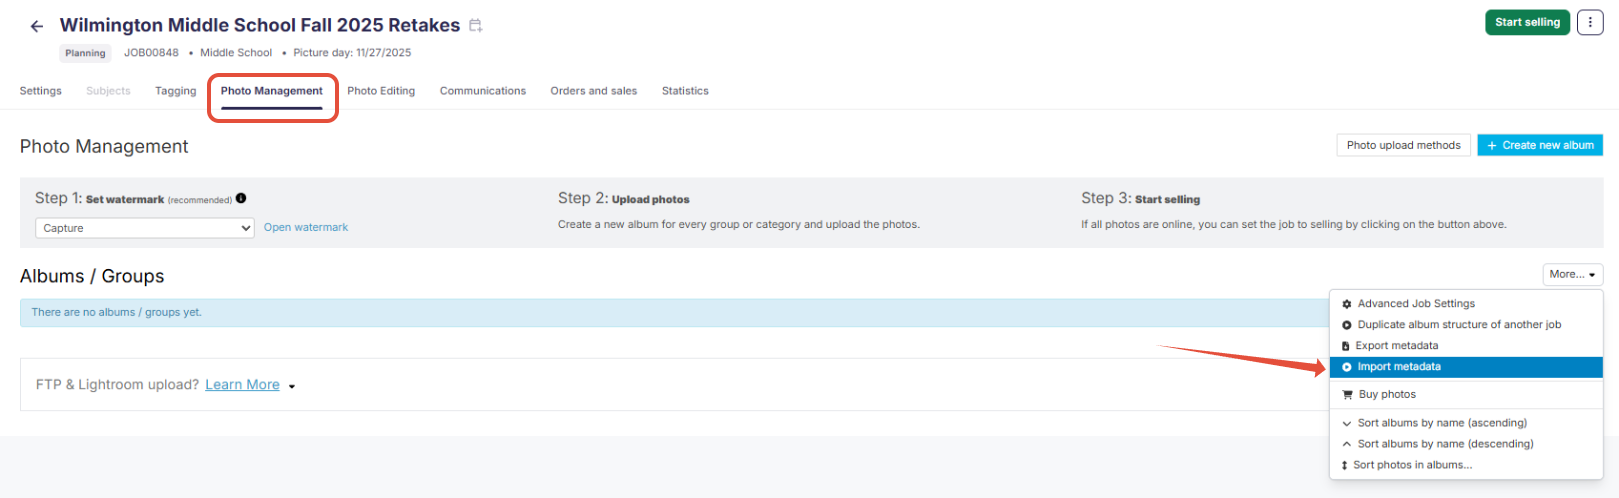This screenshot has height=498, width=1619.
Task: Open the Capture watermark dropdown
Action: pos(145,228)
